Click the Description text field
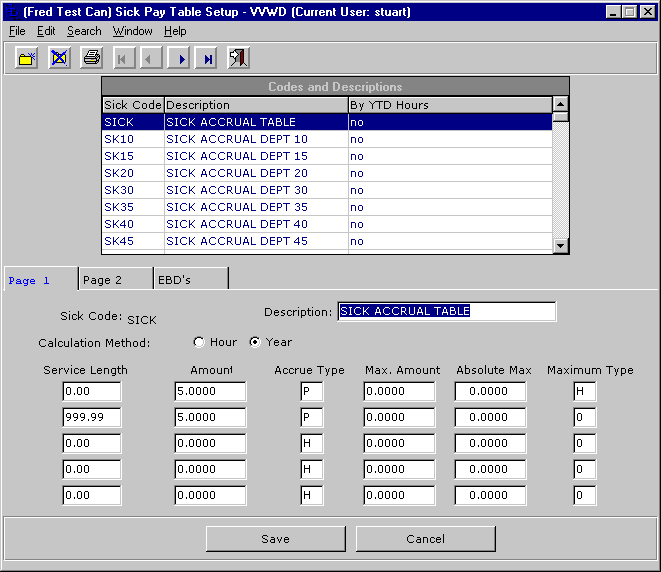The height and width of the screenshot is (572, 661). tap(446, 311)
